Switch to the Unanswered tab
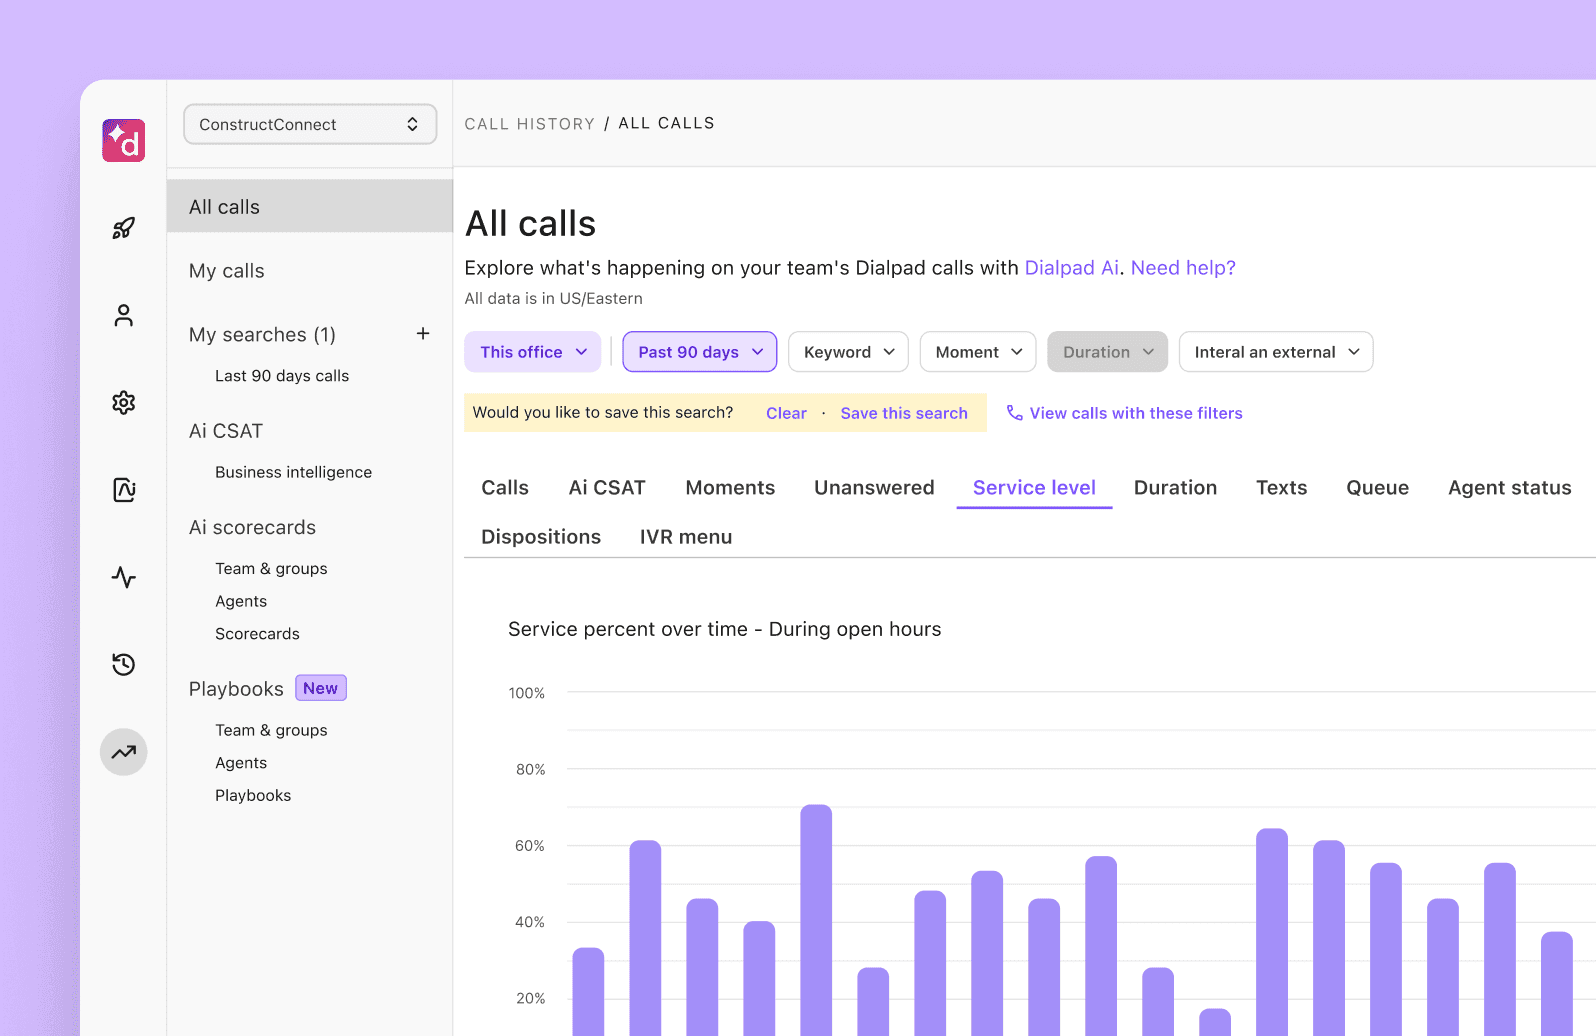Viewport: 1596px width, 1036px height. pos(873,488)
